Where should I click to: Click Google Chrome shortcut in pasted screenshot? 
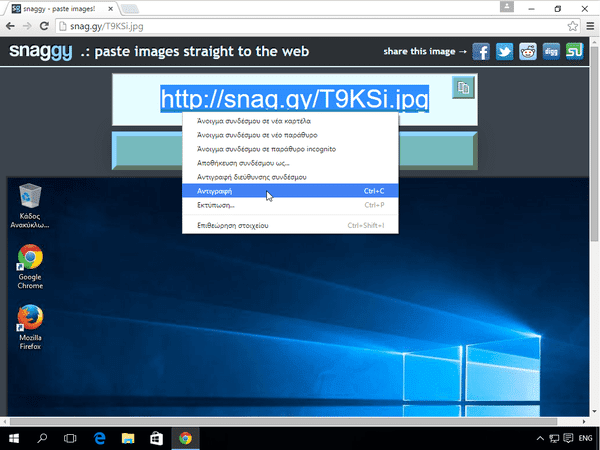(x=30, y=267)
